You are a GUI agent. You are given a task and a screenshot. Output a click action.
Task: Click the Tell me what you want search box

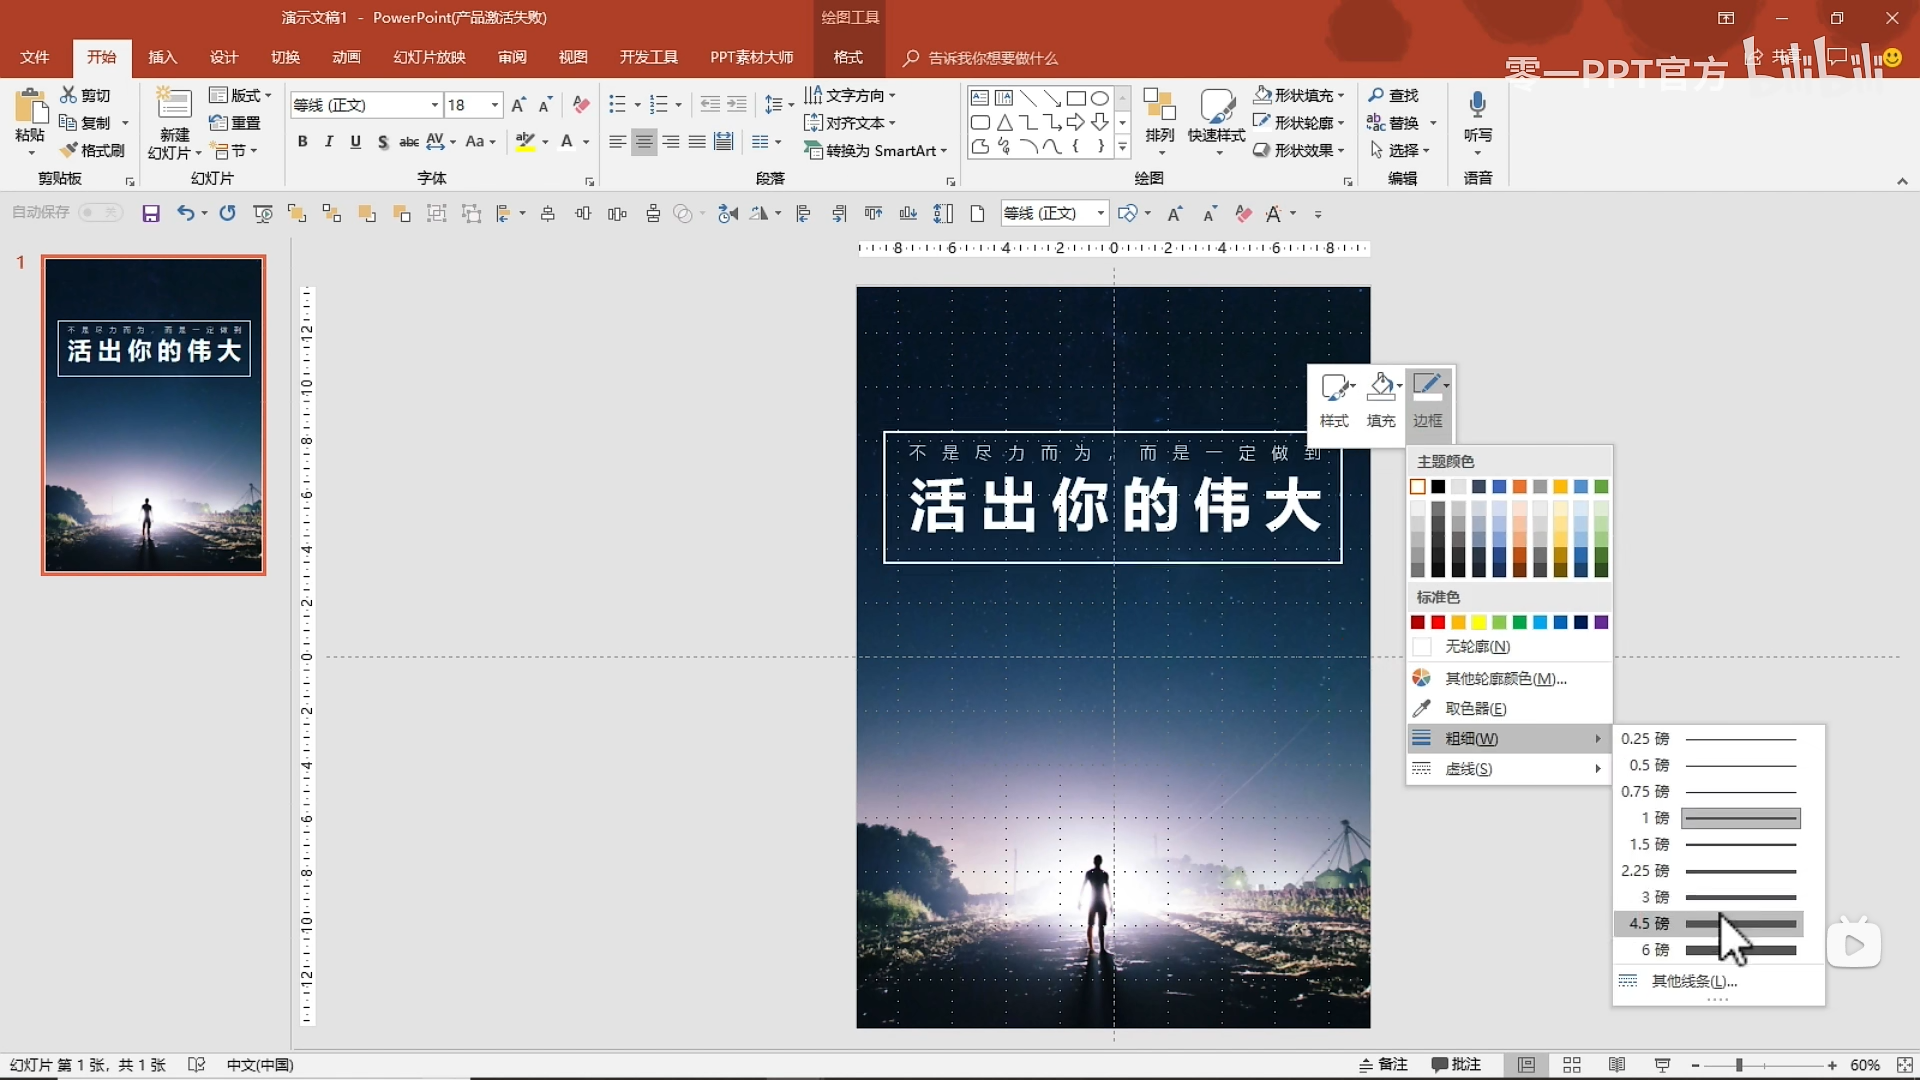click(x=992, y=58)
